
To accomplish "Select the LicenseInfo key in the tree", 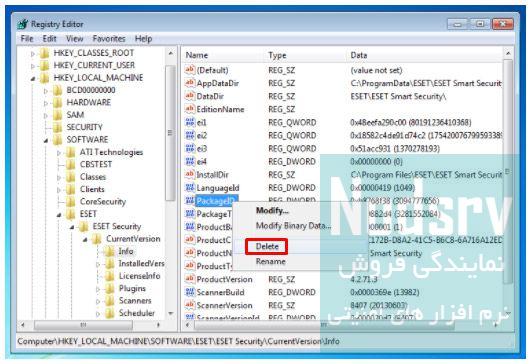I will tap(139, 276).
